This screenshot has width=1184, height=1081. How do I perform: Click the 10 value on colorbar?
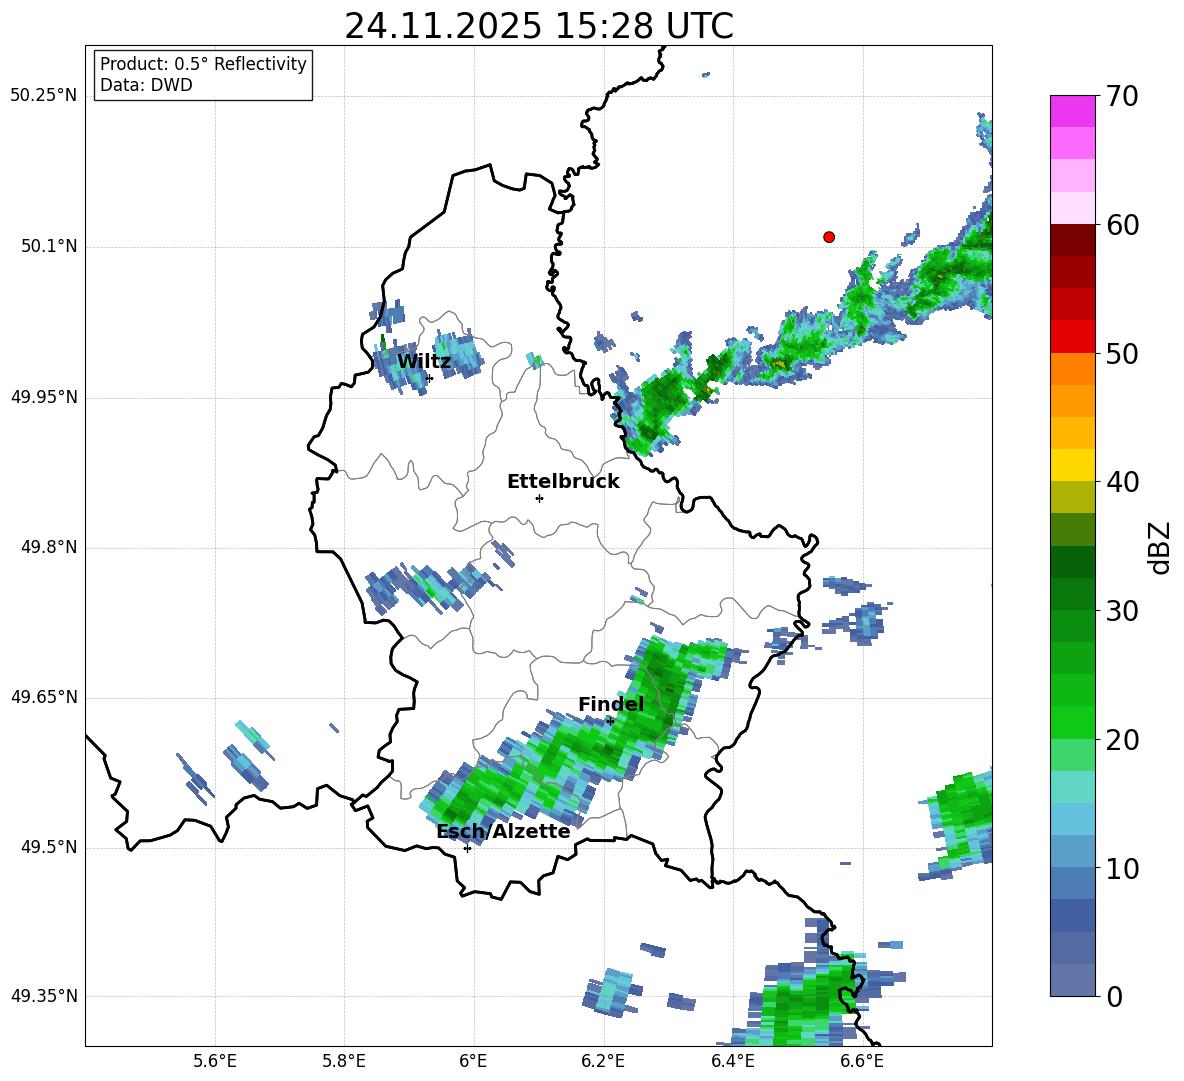1122,868
